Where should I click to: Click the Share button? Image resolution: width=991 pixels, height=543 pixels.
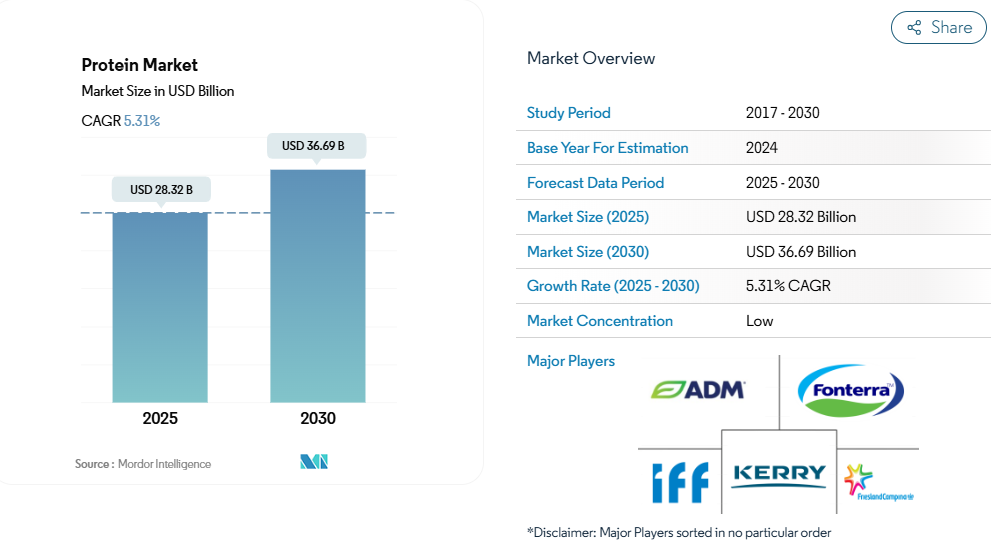pyautogui.click(x=939, y=28)
